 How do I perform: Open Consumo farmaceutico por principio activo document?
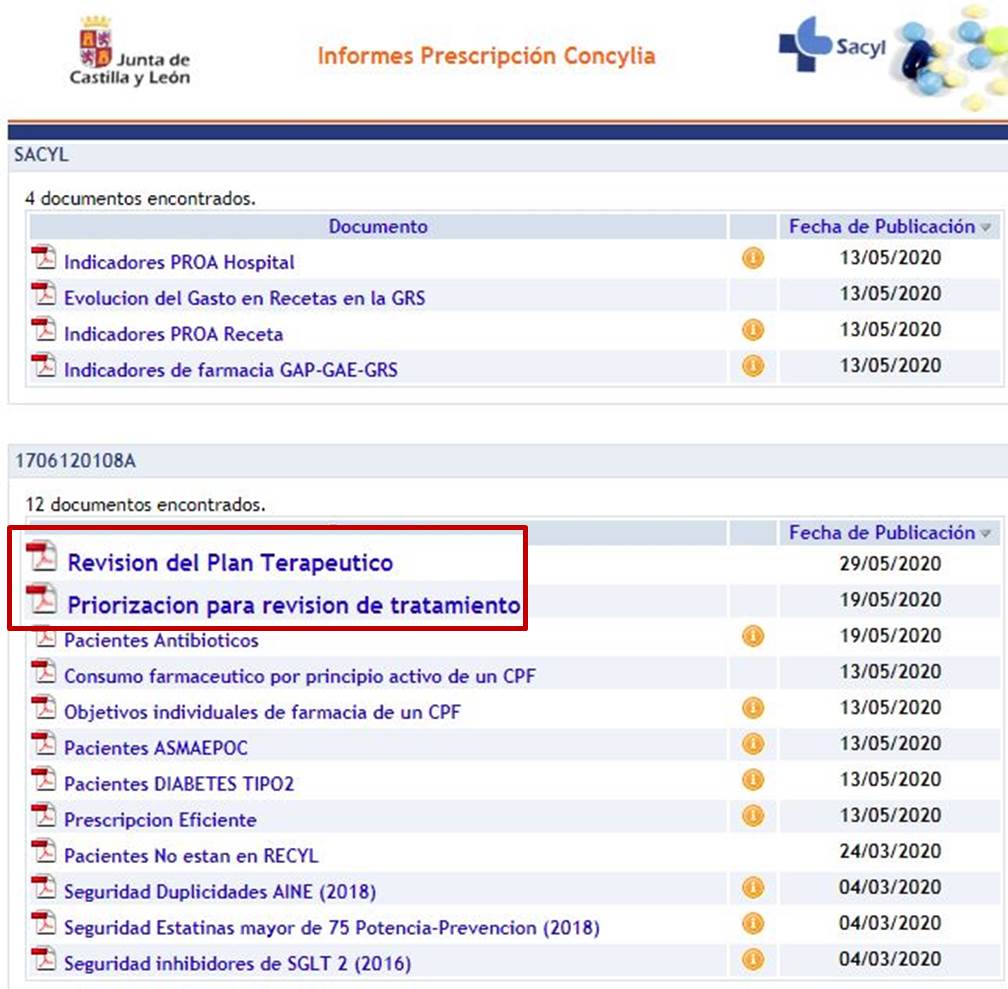(x=299, y=676)
